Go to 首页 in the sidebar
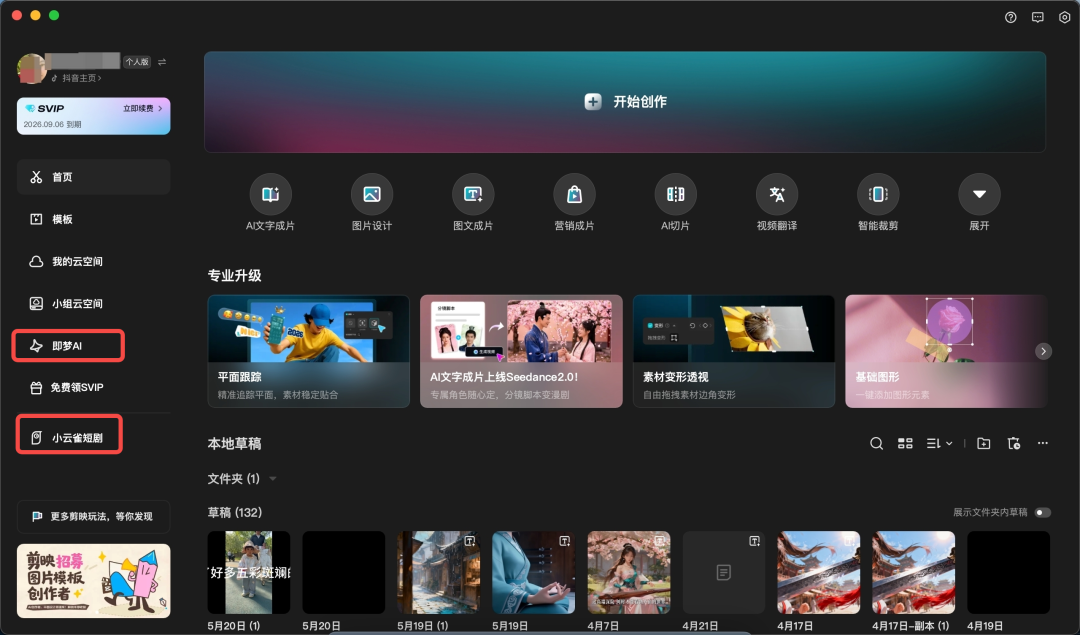This screenshot has height=635, width=1080. (94, 177)
